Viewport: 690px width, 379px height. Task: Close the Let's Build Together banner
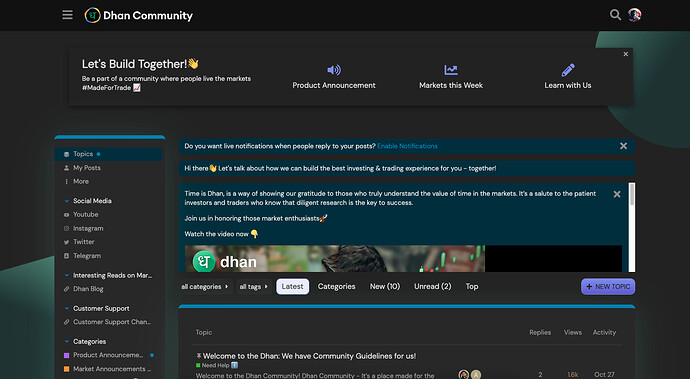626,54
